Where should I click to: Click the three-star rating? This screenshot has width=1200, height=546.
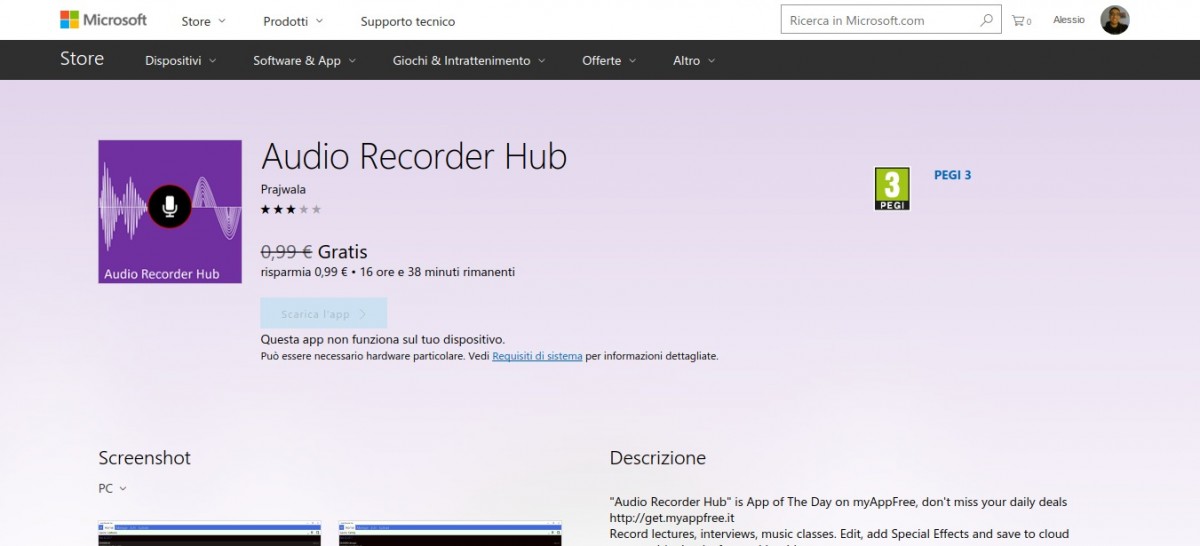(x=291, y=209)
